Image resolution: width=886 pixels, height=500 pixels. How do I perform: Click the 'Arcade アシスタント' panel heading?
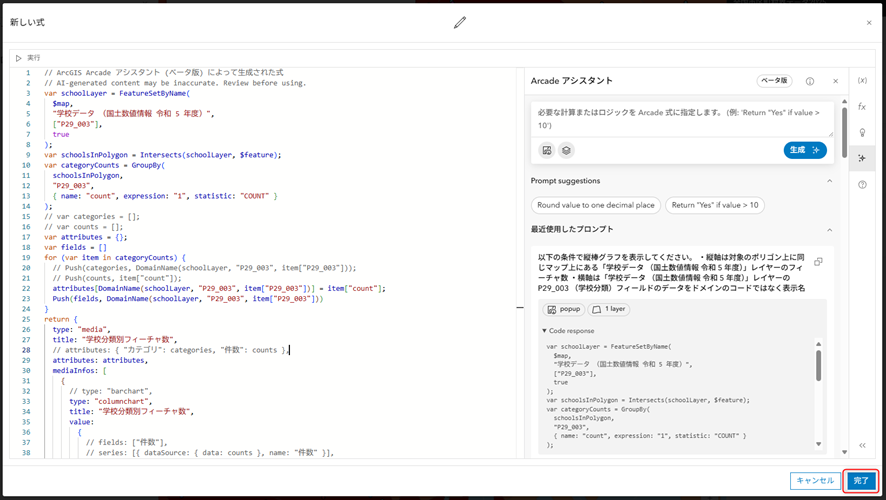571,81
